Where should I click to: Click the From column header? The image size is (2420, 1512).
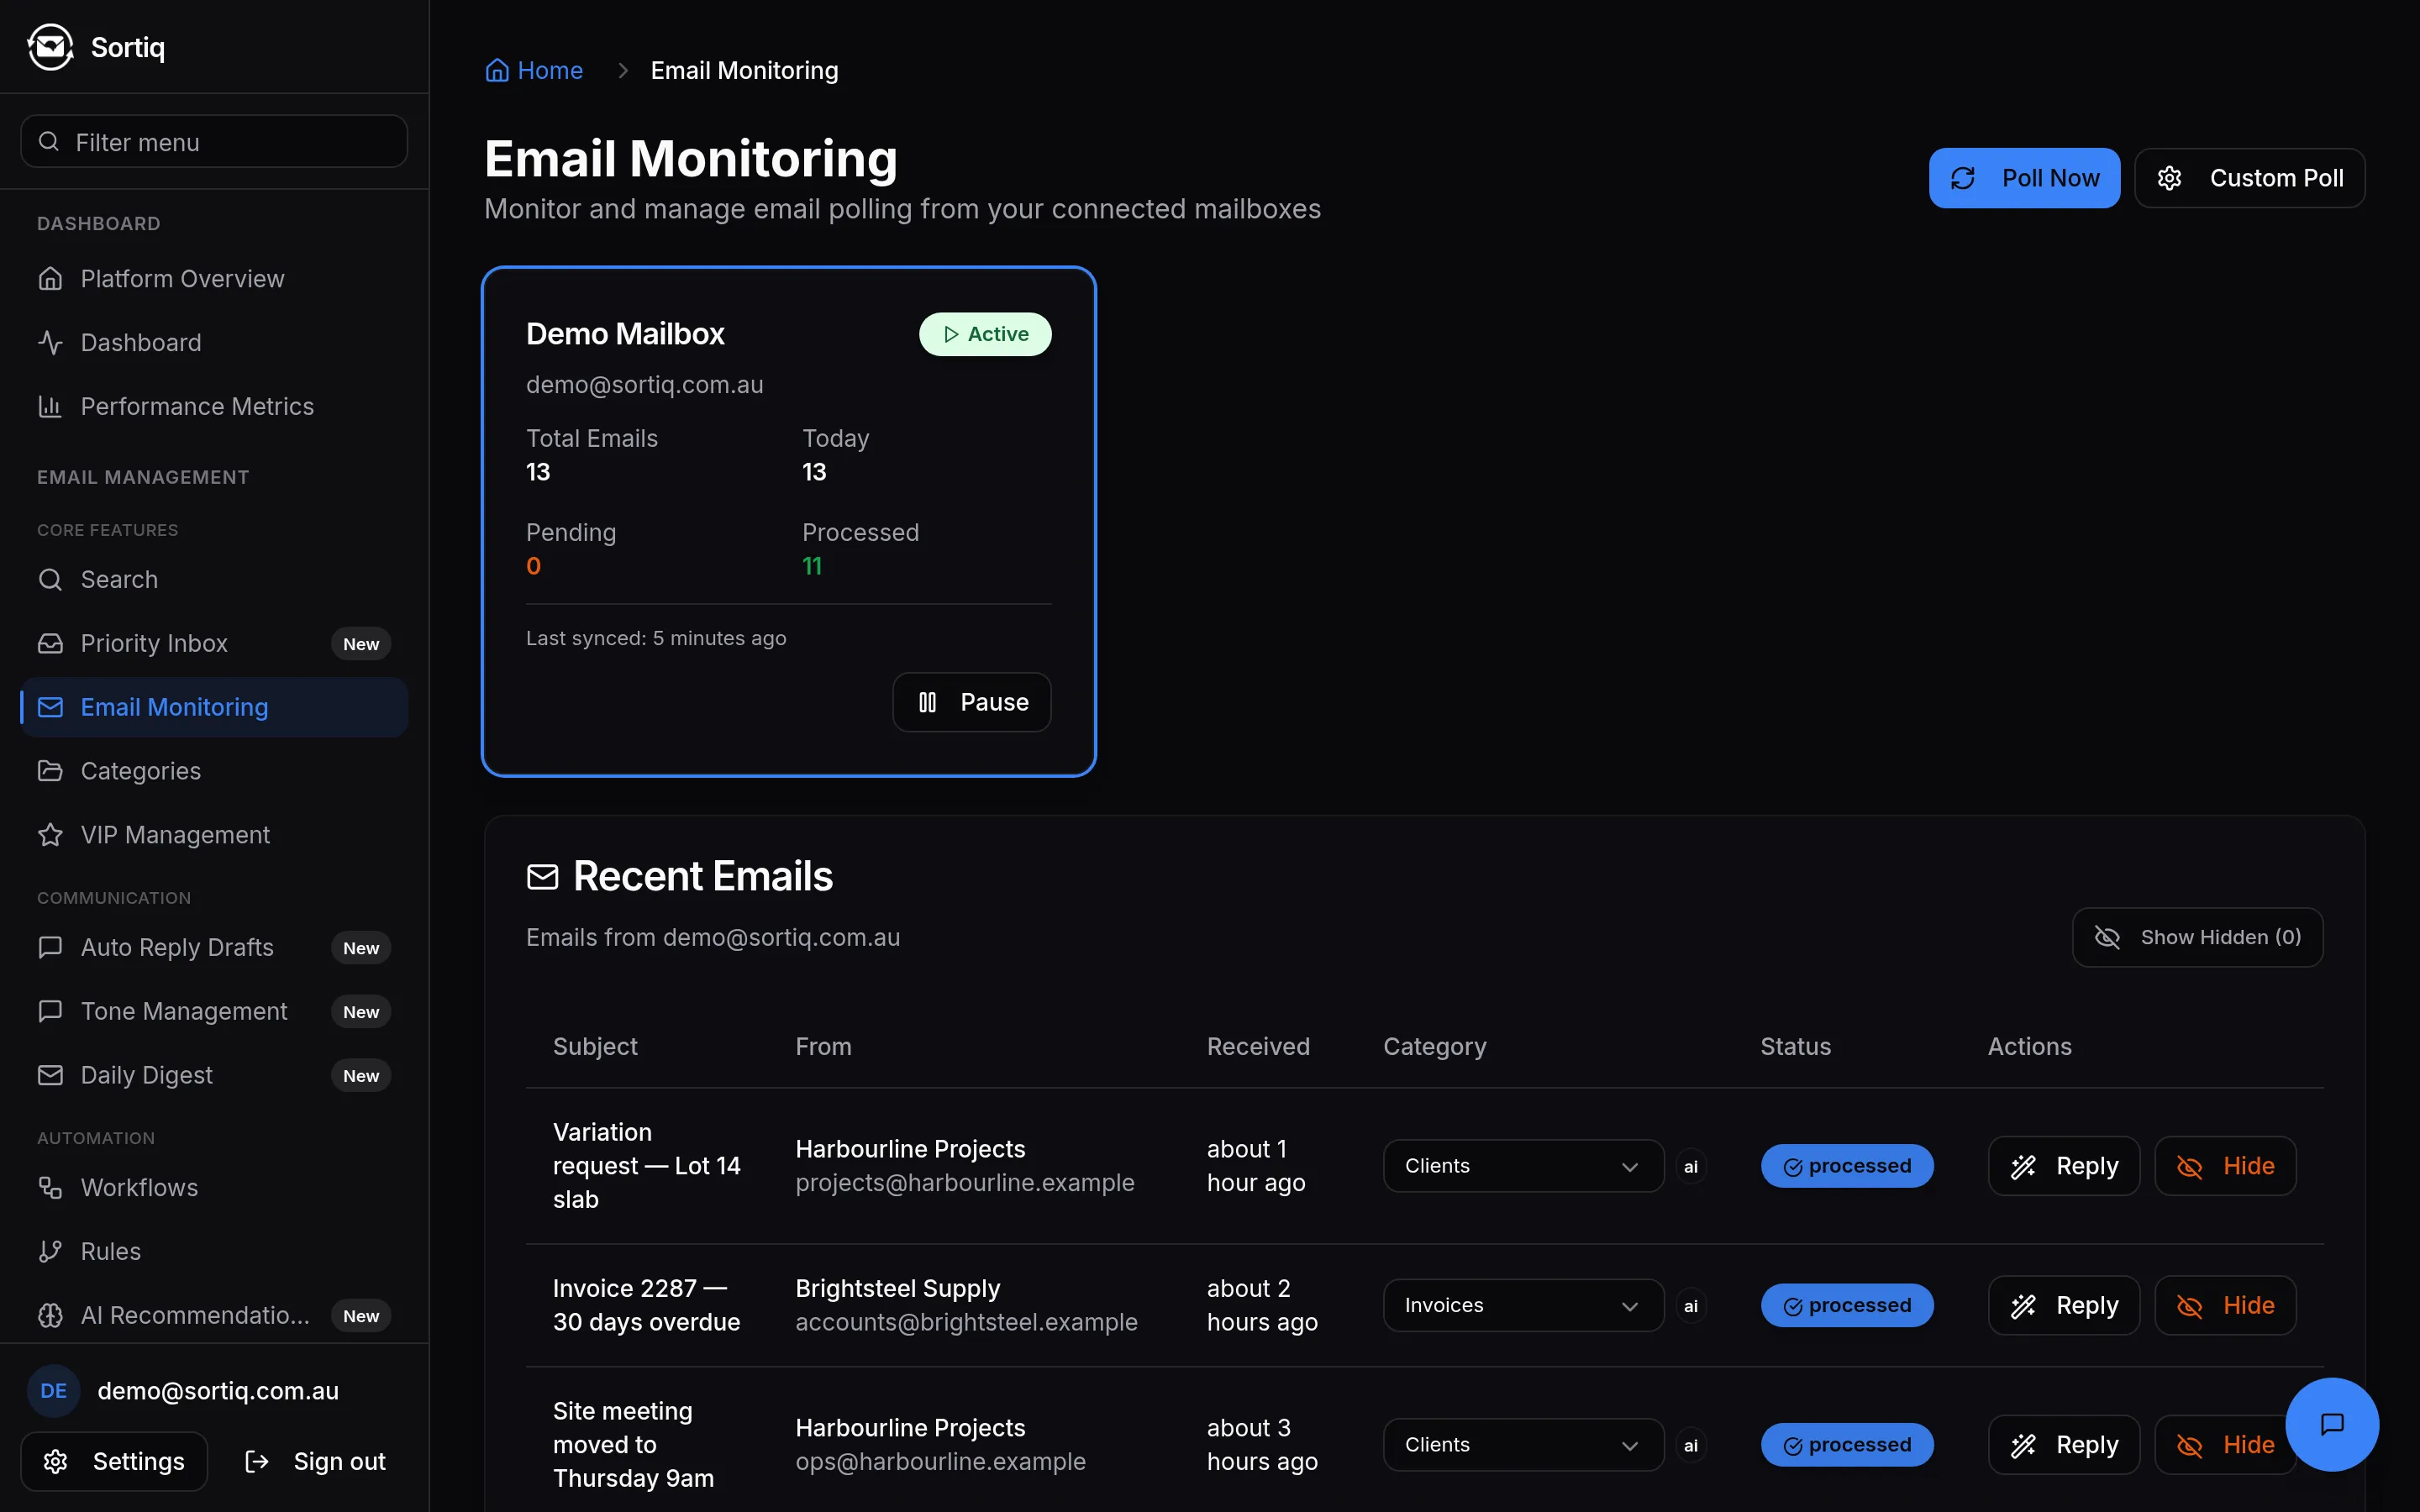(823, 1046)
